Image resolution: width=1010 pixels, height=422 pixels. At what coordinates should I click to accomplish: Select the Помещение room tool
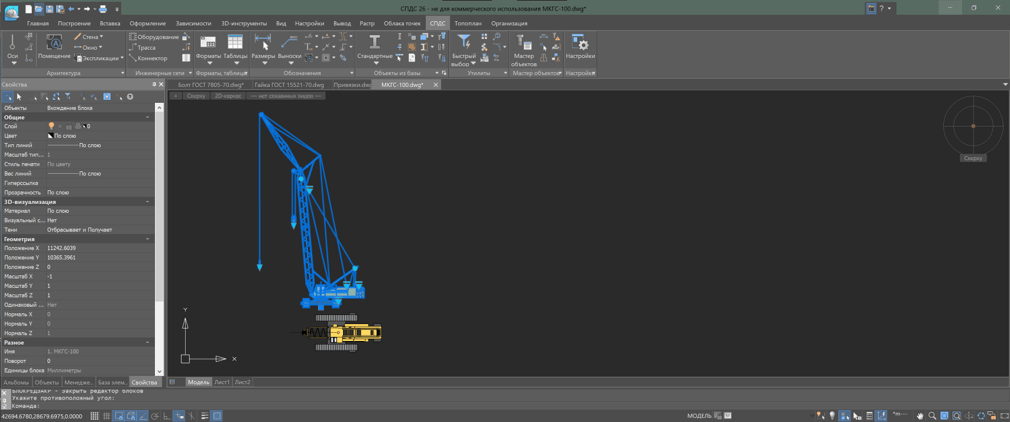click(x=54, y=47)
